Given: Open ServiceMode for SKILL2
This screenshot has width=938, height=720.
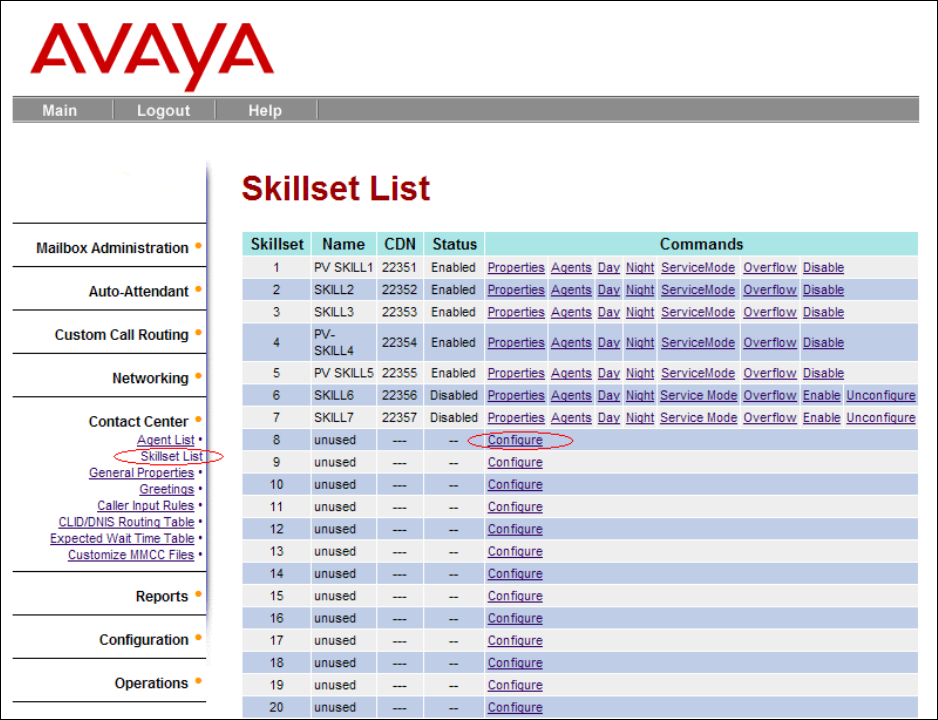Looking at the screenshot, I should tap(698, 290).
